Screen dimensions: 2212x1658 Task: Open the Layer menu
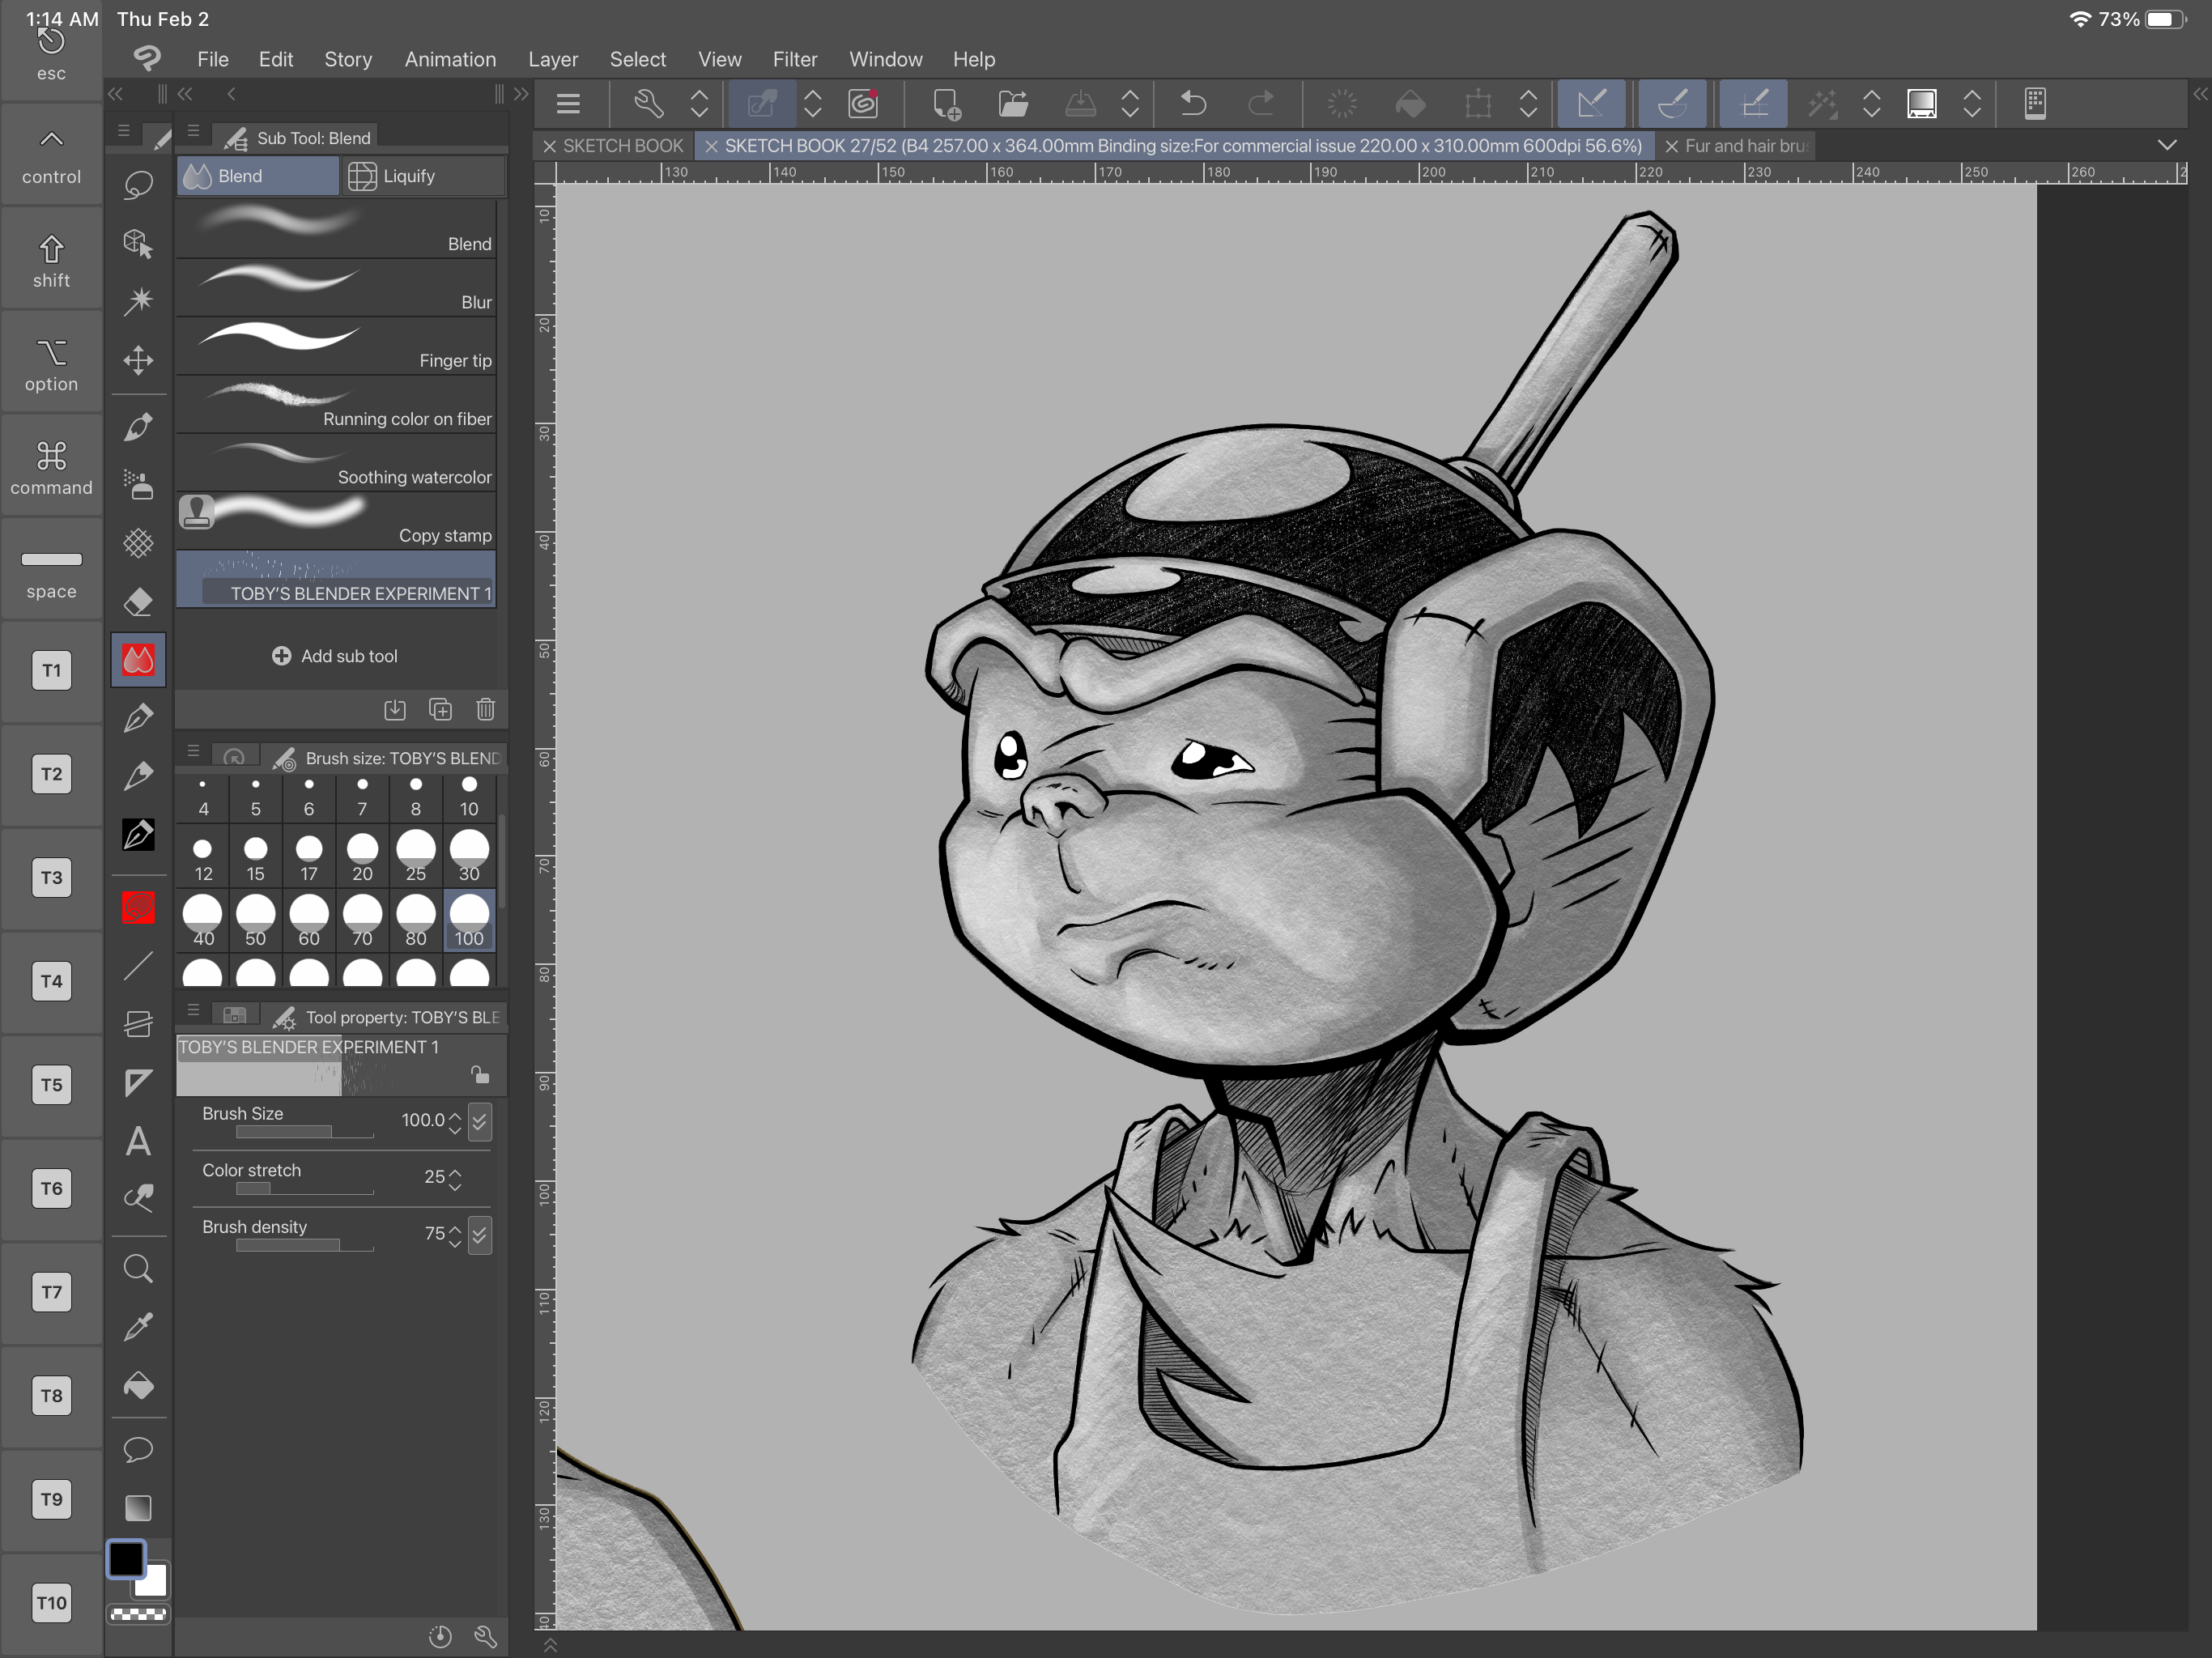(x=553, y=59)
